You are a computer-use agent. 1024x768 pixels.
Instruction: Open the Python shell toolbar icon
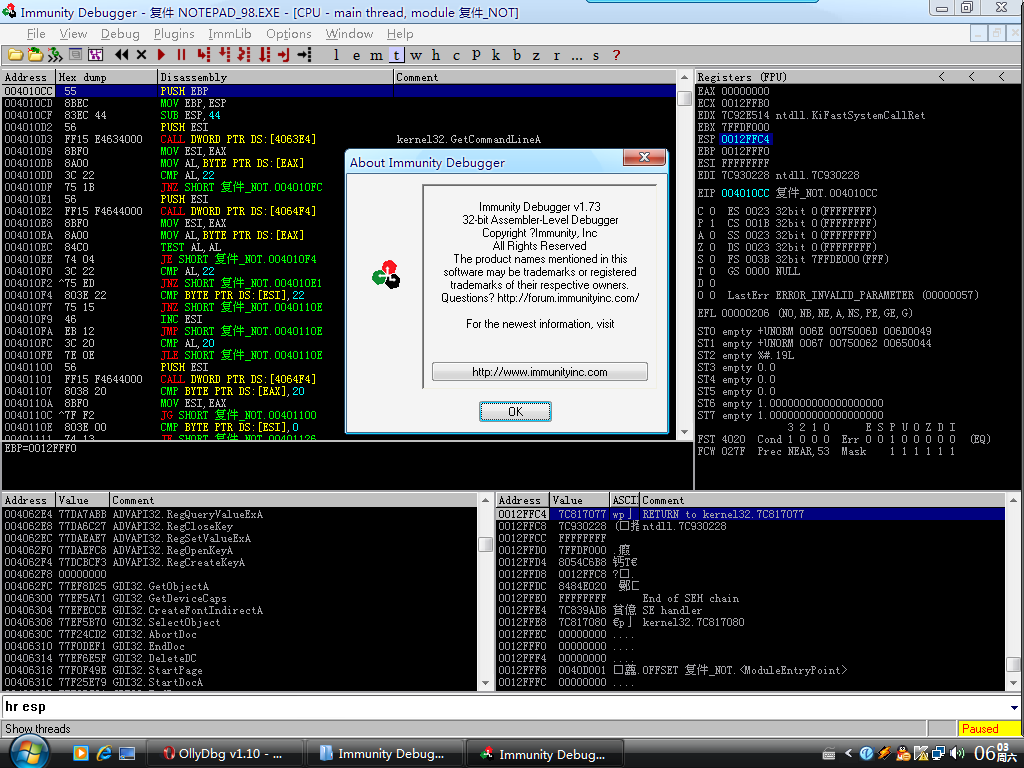pyautogui.click(x=56, y=56)
